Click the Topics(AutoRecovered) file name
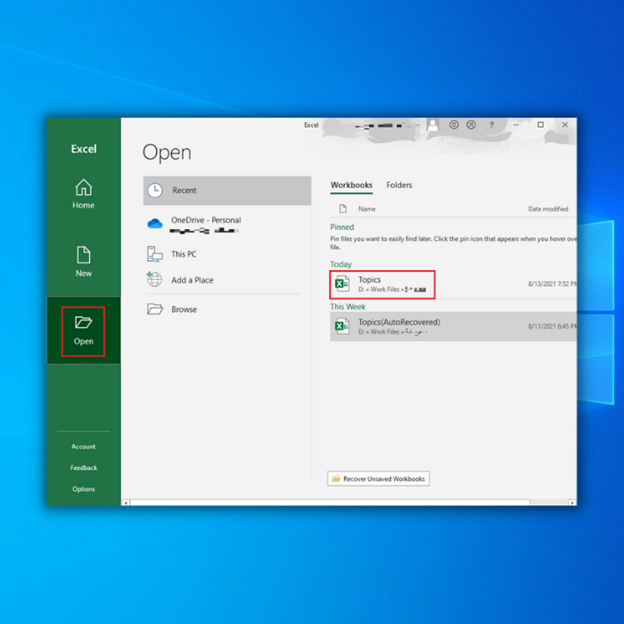Screen dimensions: 624x624 tap(399, 322)
